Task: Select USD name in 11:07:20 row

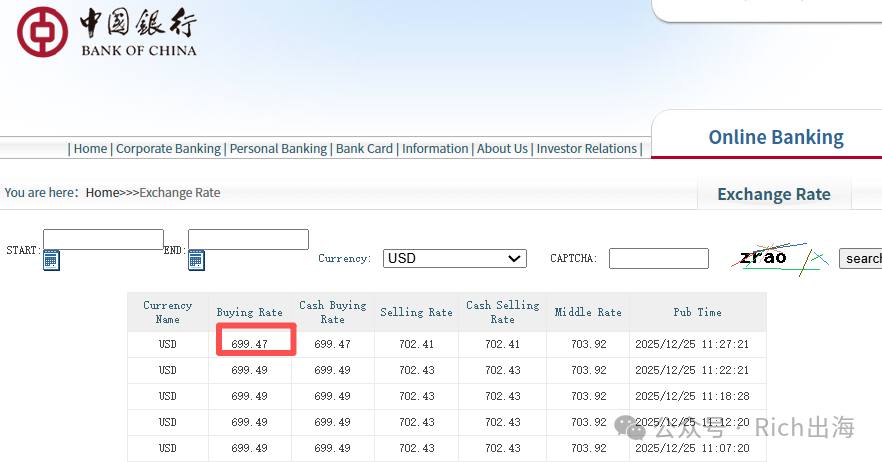Action: [x=168, y=448]
